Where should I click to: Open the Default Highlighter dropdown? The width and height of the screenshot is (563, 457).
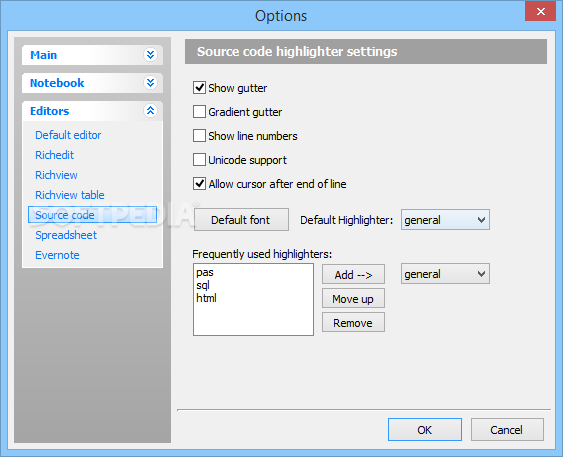coord(445,220)
